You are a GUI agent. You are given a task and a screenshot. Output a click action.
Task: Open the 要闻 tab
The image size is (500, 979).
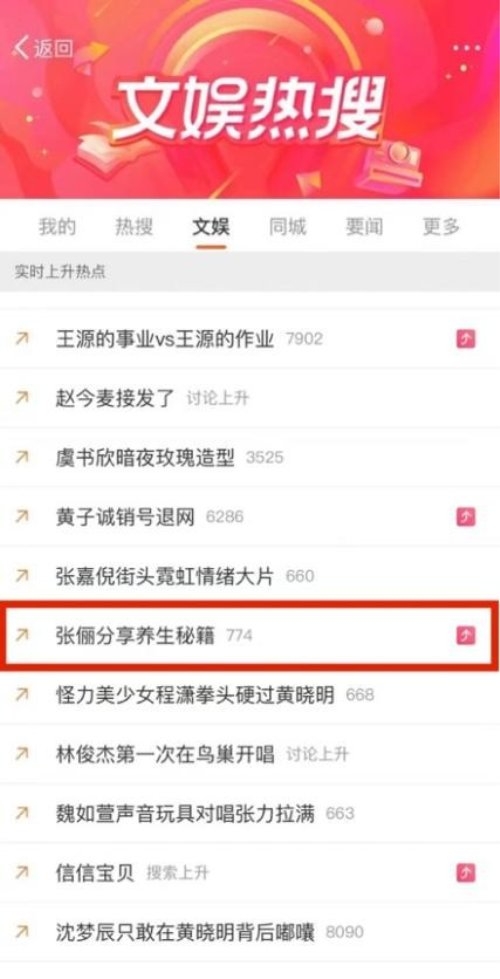(x=365, y=227)
